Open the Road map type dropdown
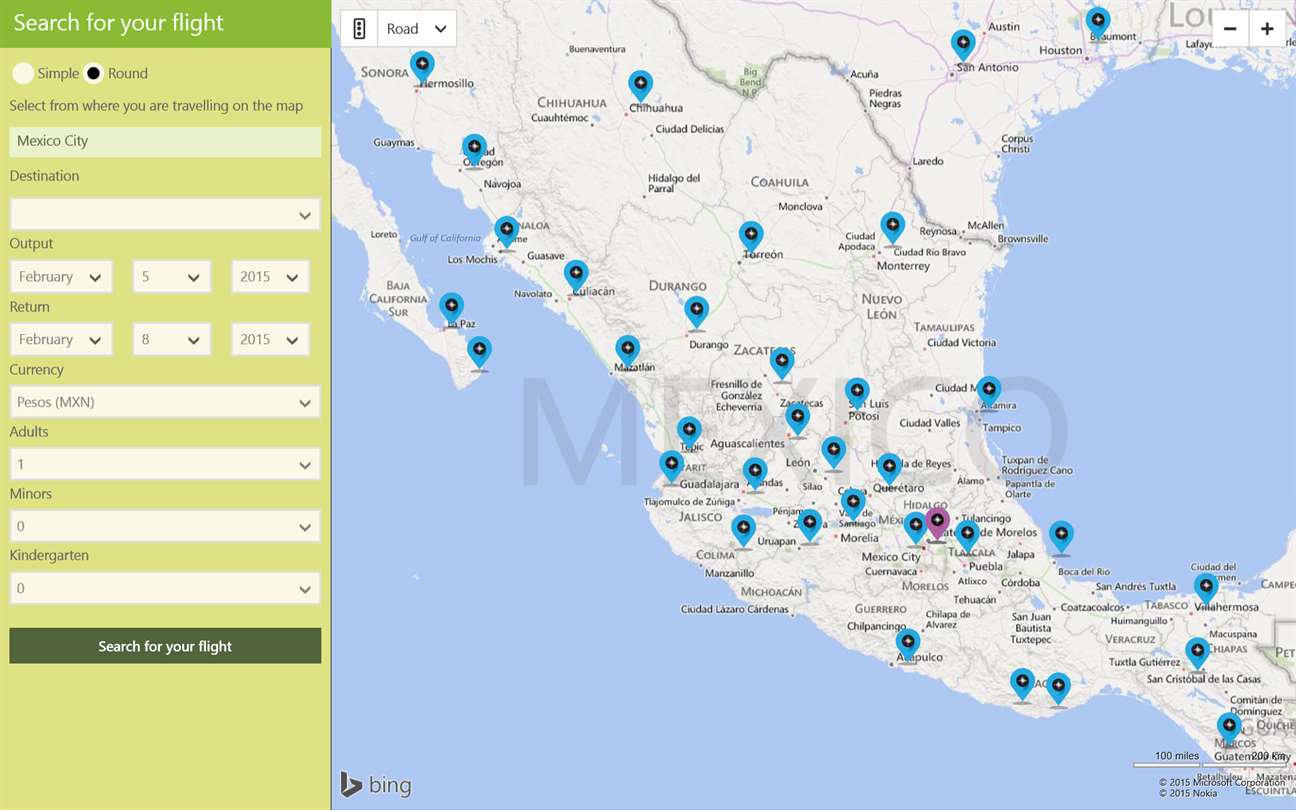 point(417,29)
